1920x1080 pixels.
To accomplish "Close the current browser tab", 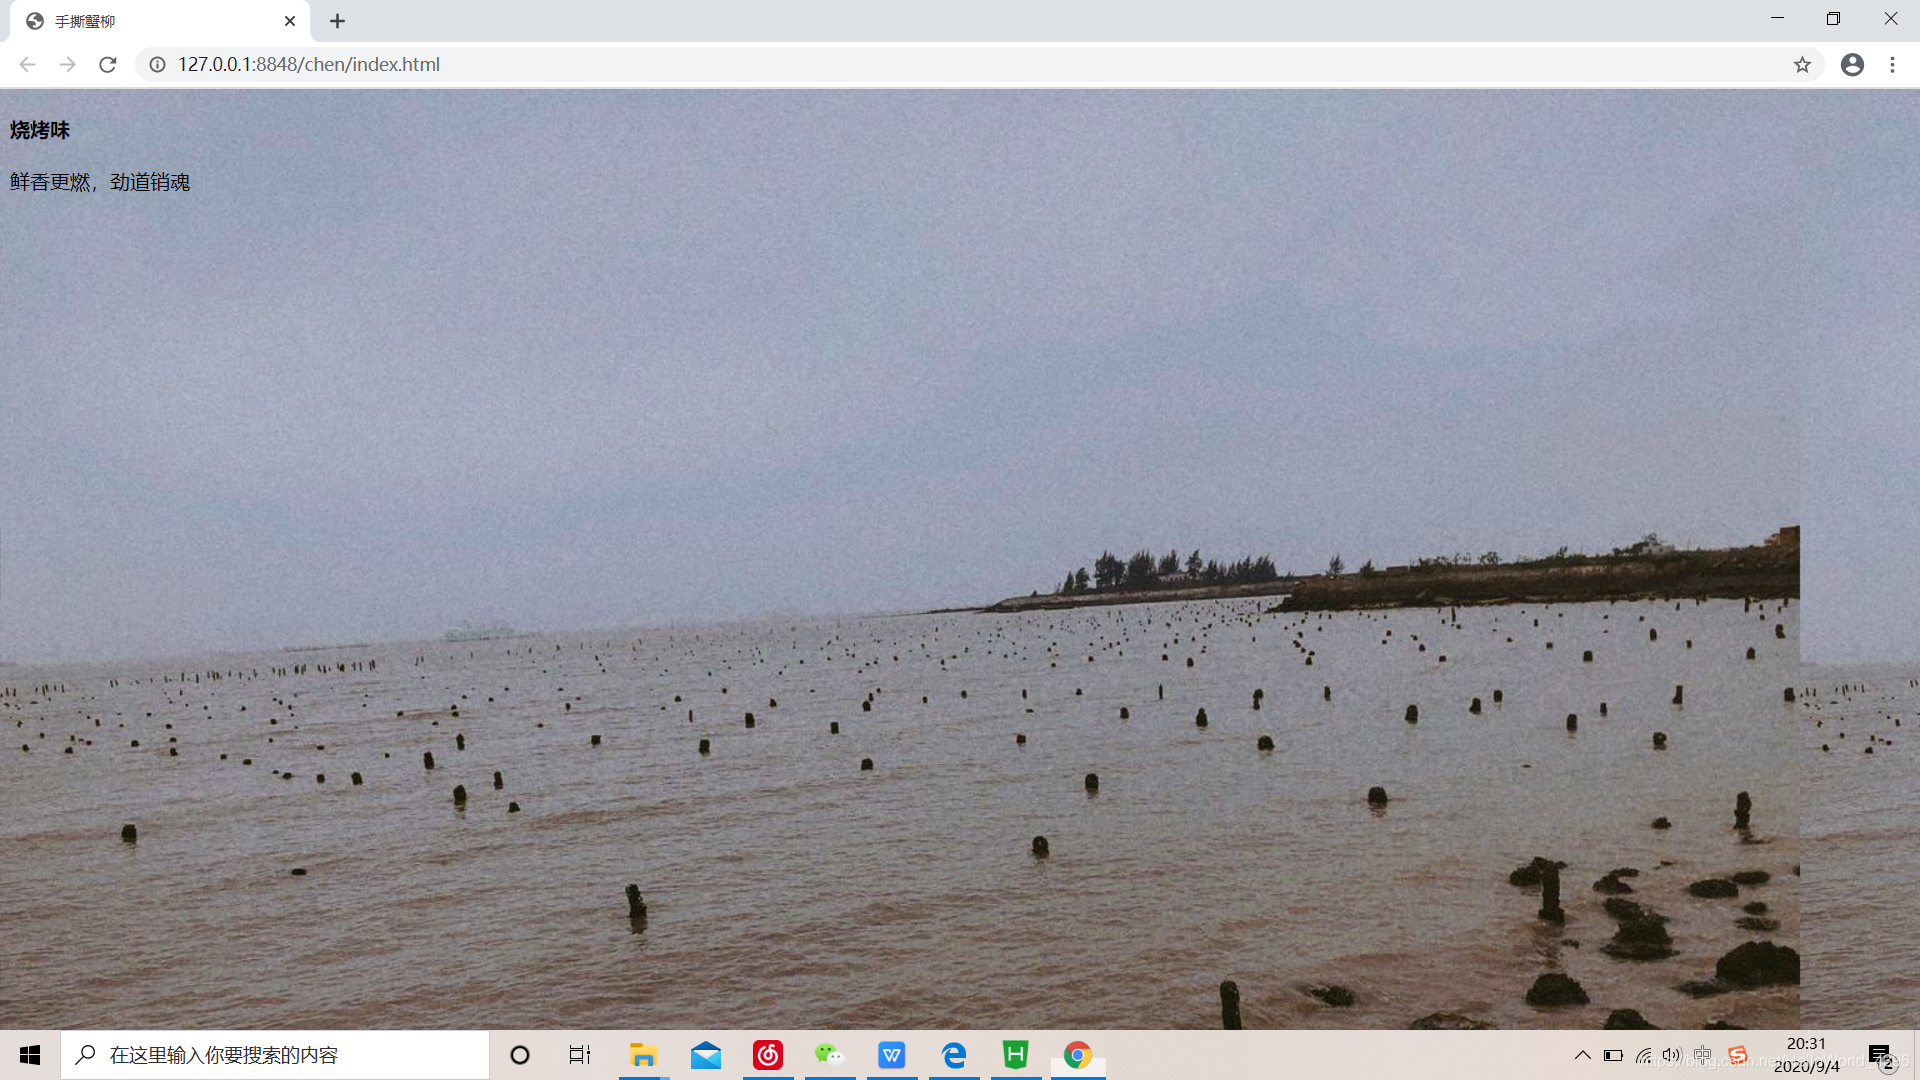I will pyautogui.click(x=290, y=21).
